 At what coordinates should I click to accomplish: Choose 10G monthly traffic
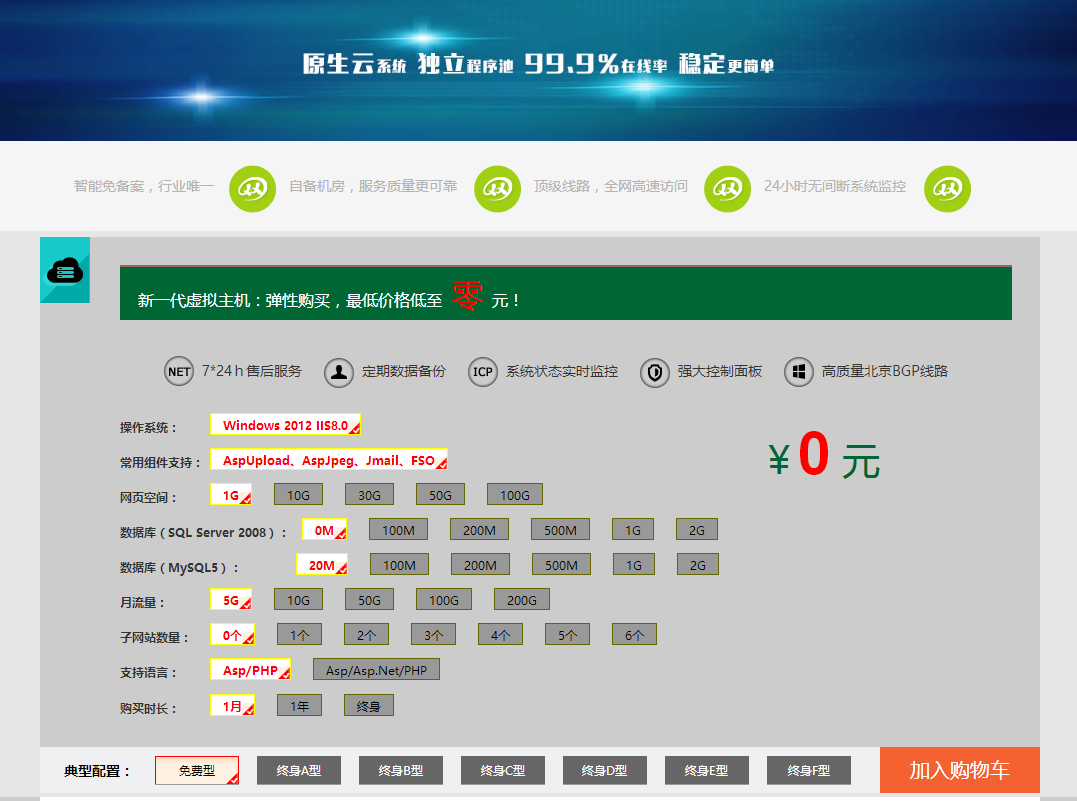point(298,600)
